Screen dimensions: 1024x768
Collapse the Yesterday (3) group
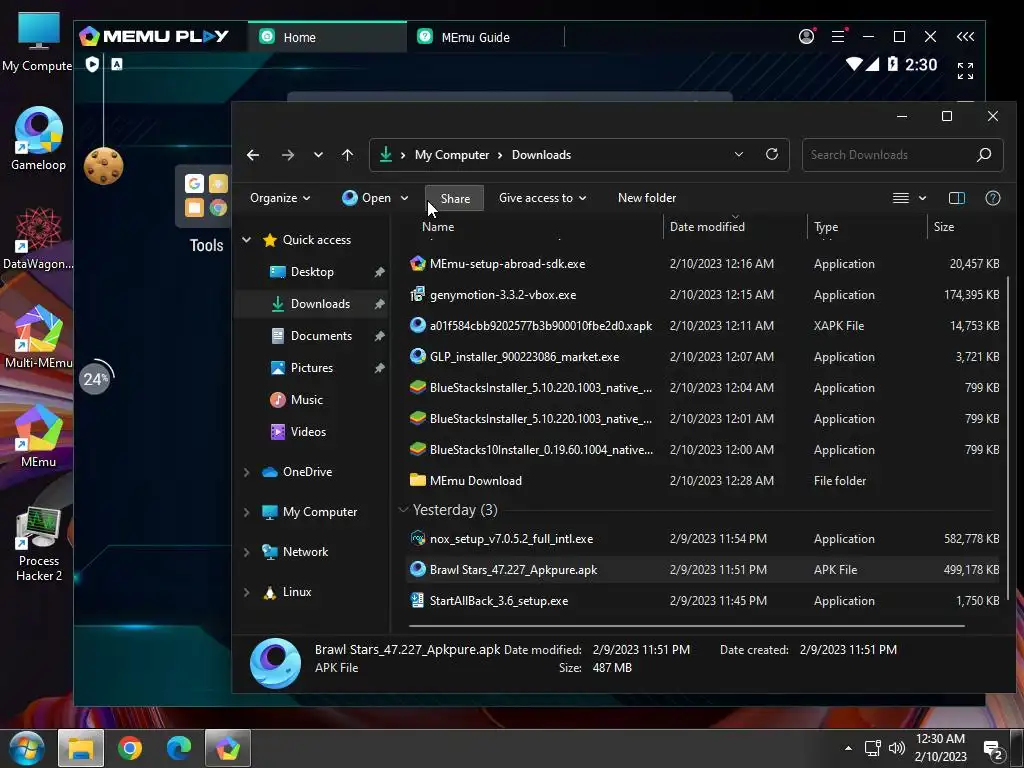pos(403,510)
